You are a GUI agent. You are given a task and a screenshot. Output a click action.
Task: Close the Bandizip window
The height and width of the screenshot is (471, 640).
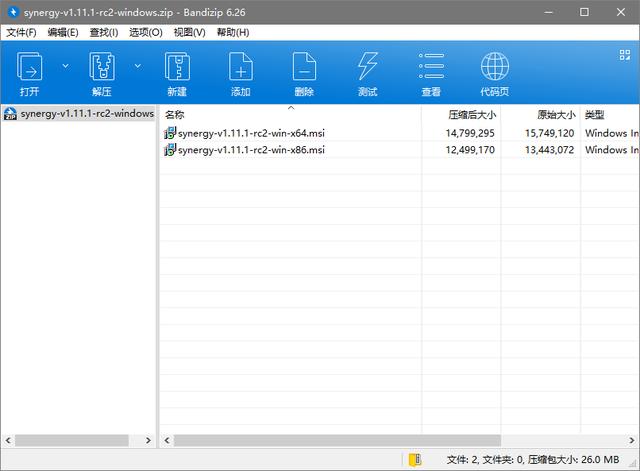pyautogui.click(x=620, y=12)
